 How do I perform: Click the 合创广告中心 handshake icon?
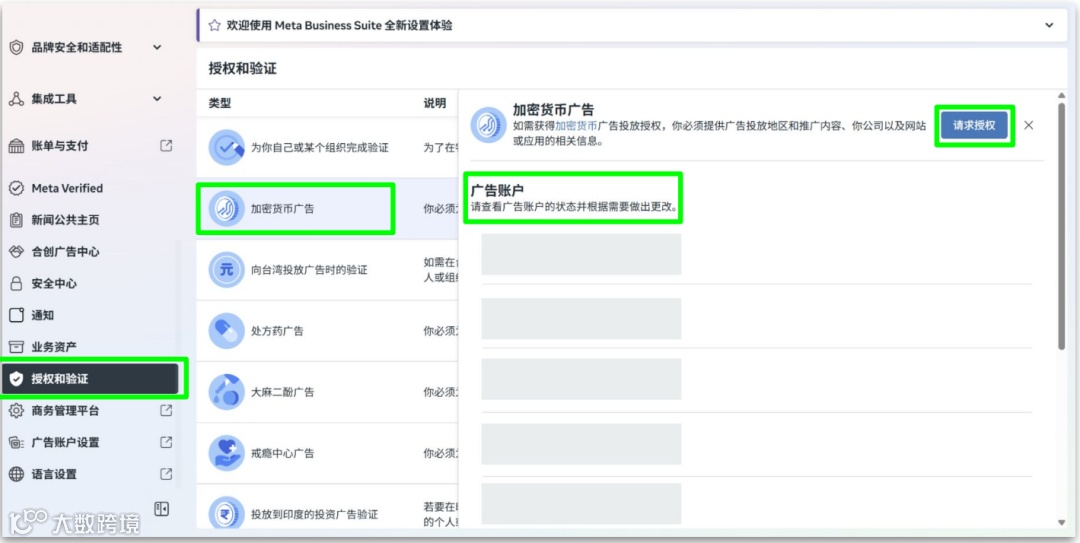pyautogui.click(x=17, y=252)
